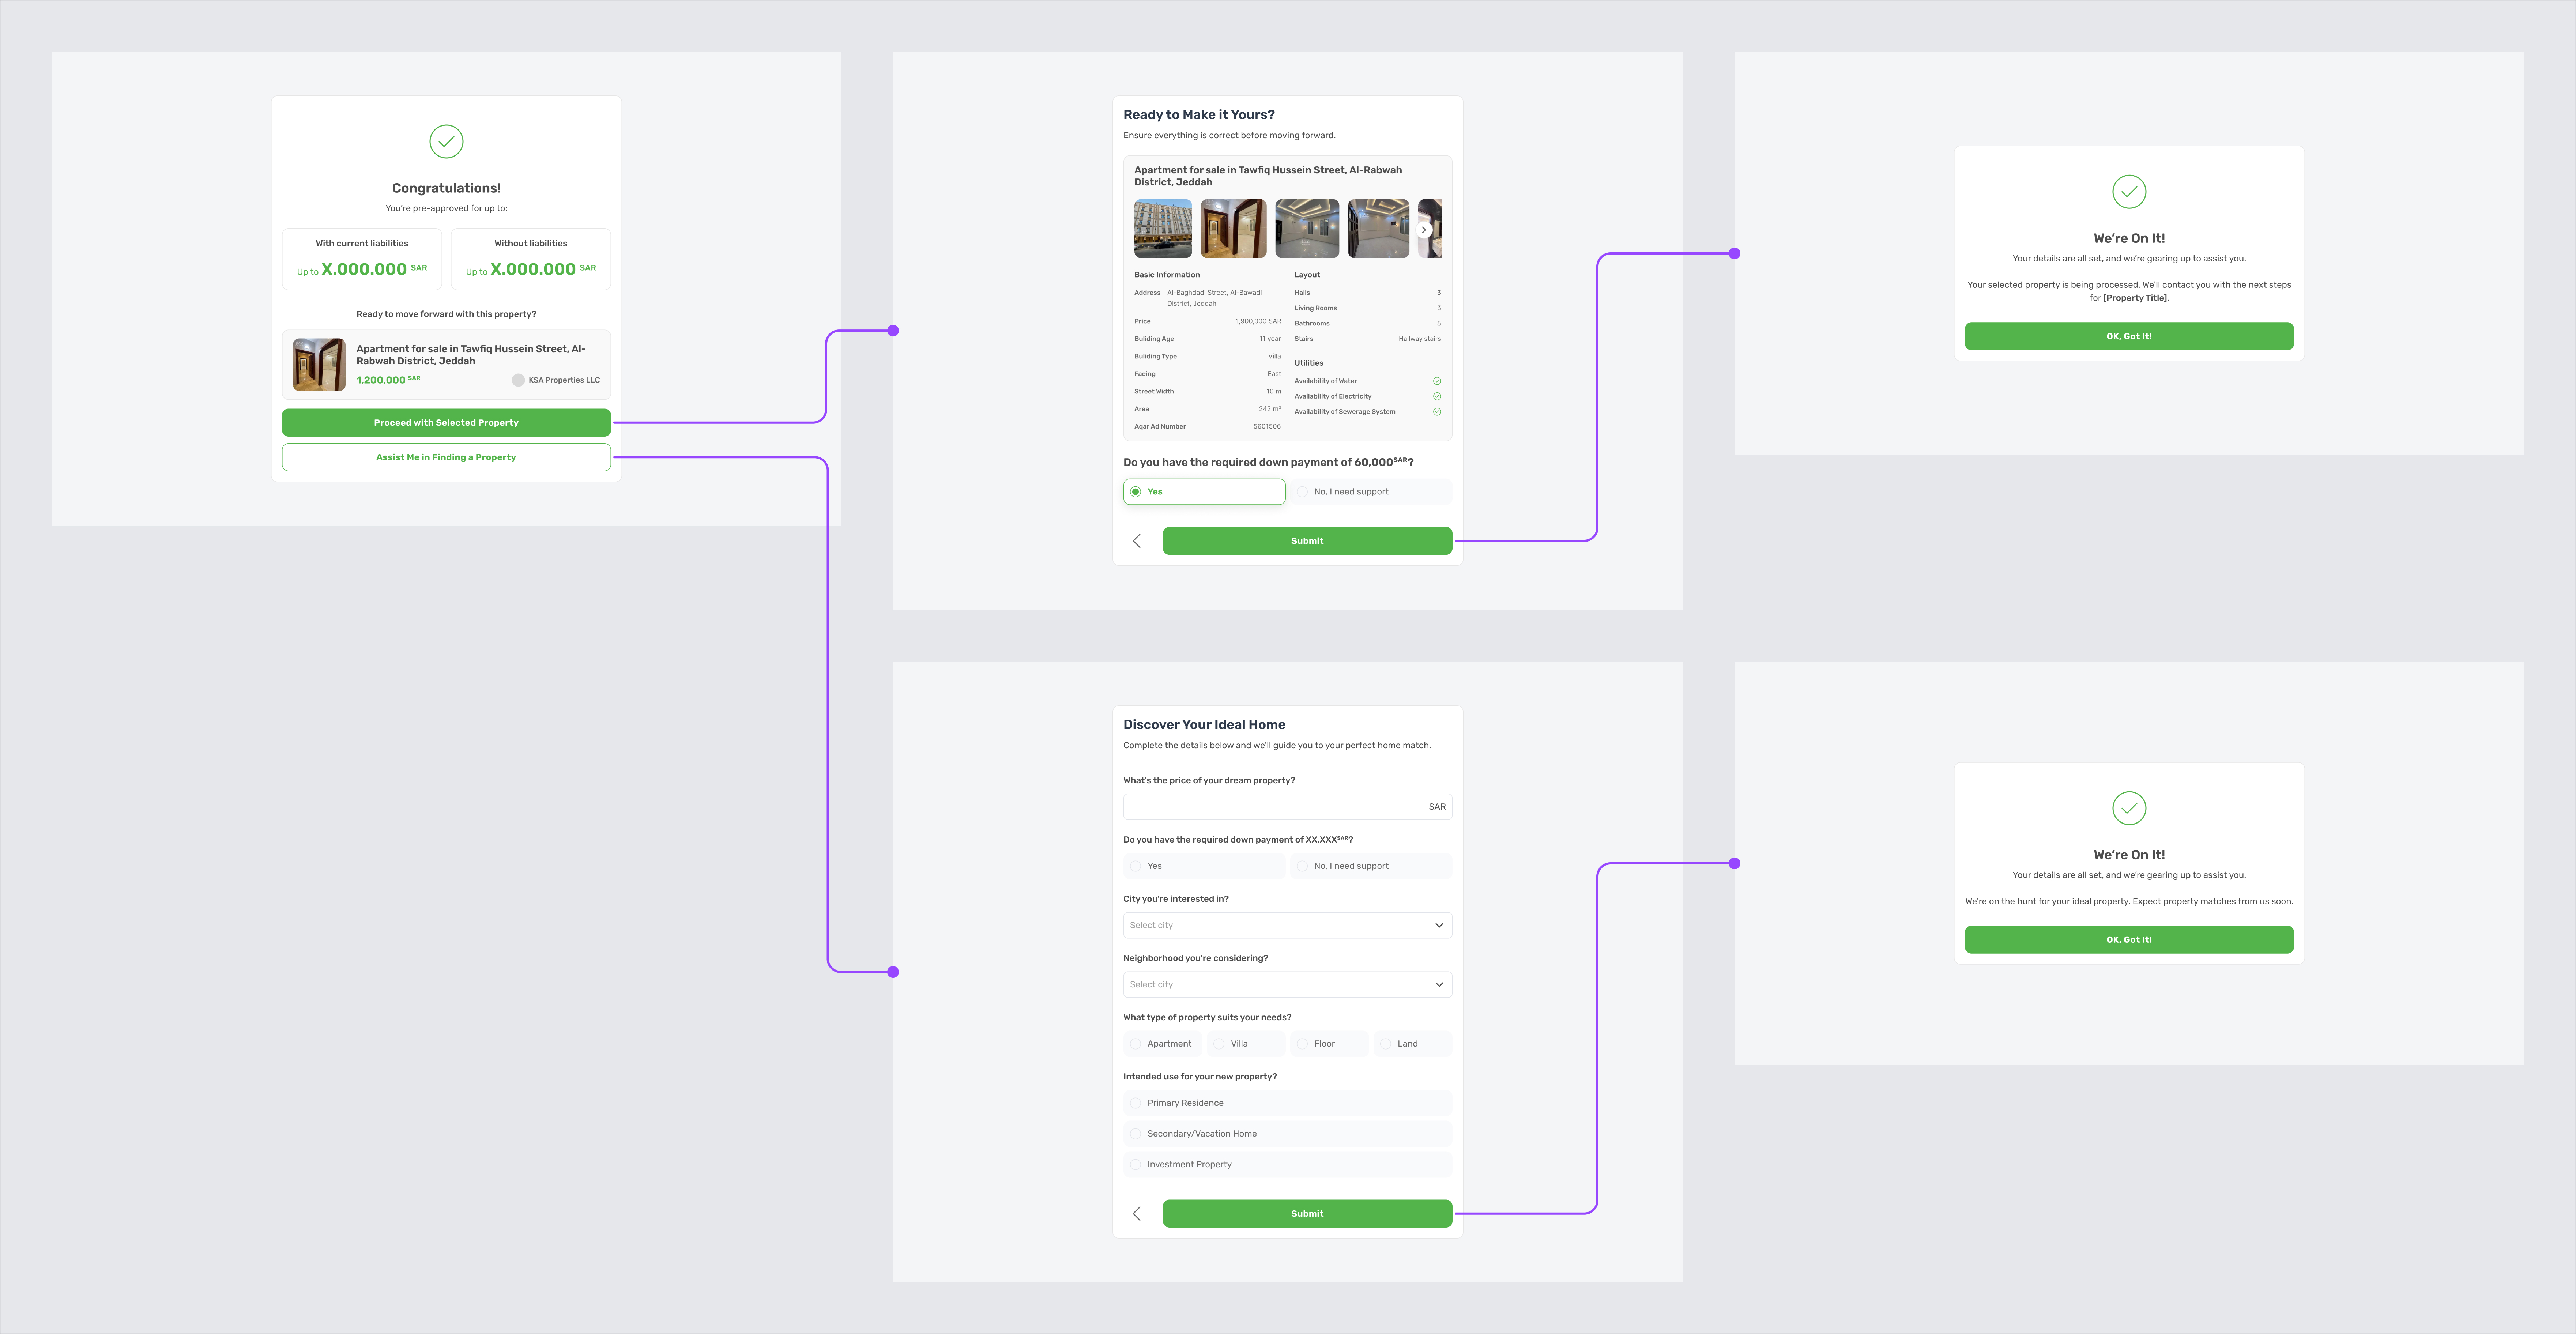Click OK, Got It! on the selected property confirmation
The height and width of the screenshot is (1334, 2576).
[x=2129, y=336]
